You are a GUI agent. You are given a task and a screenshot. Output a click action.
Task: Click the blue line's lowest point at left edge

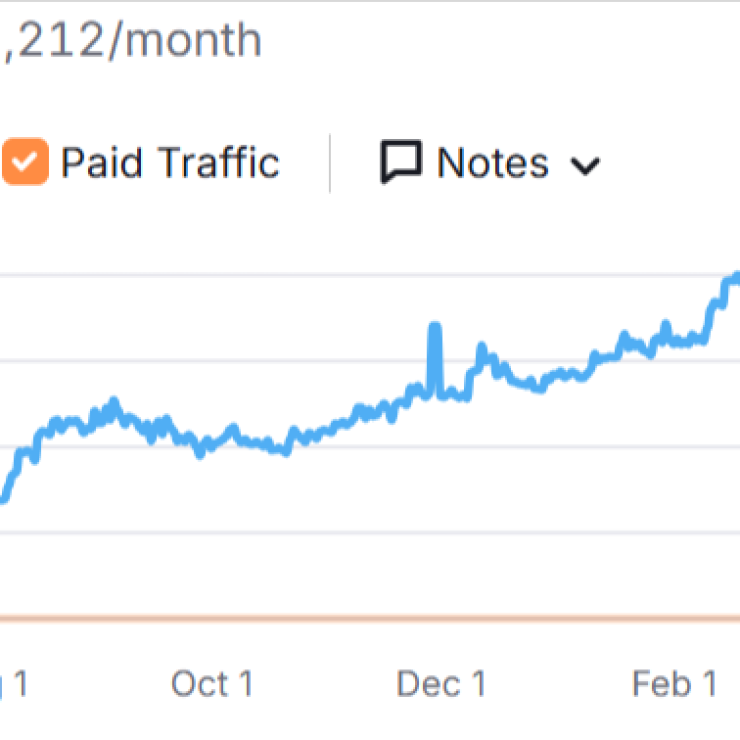(x=4, y=497)
